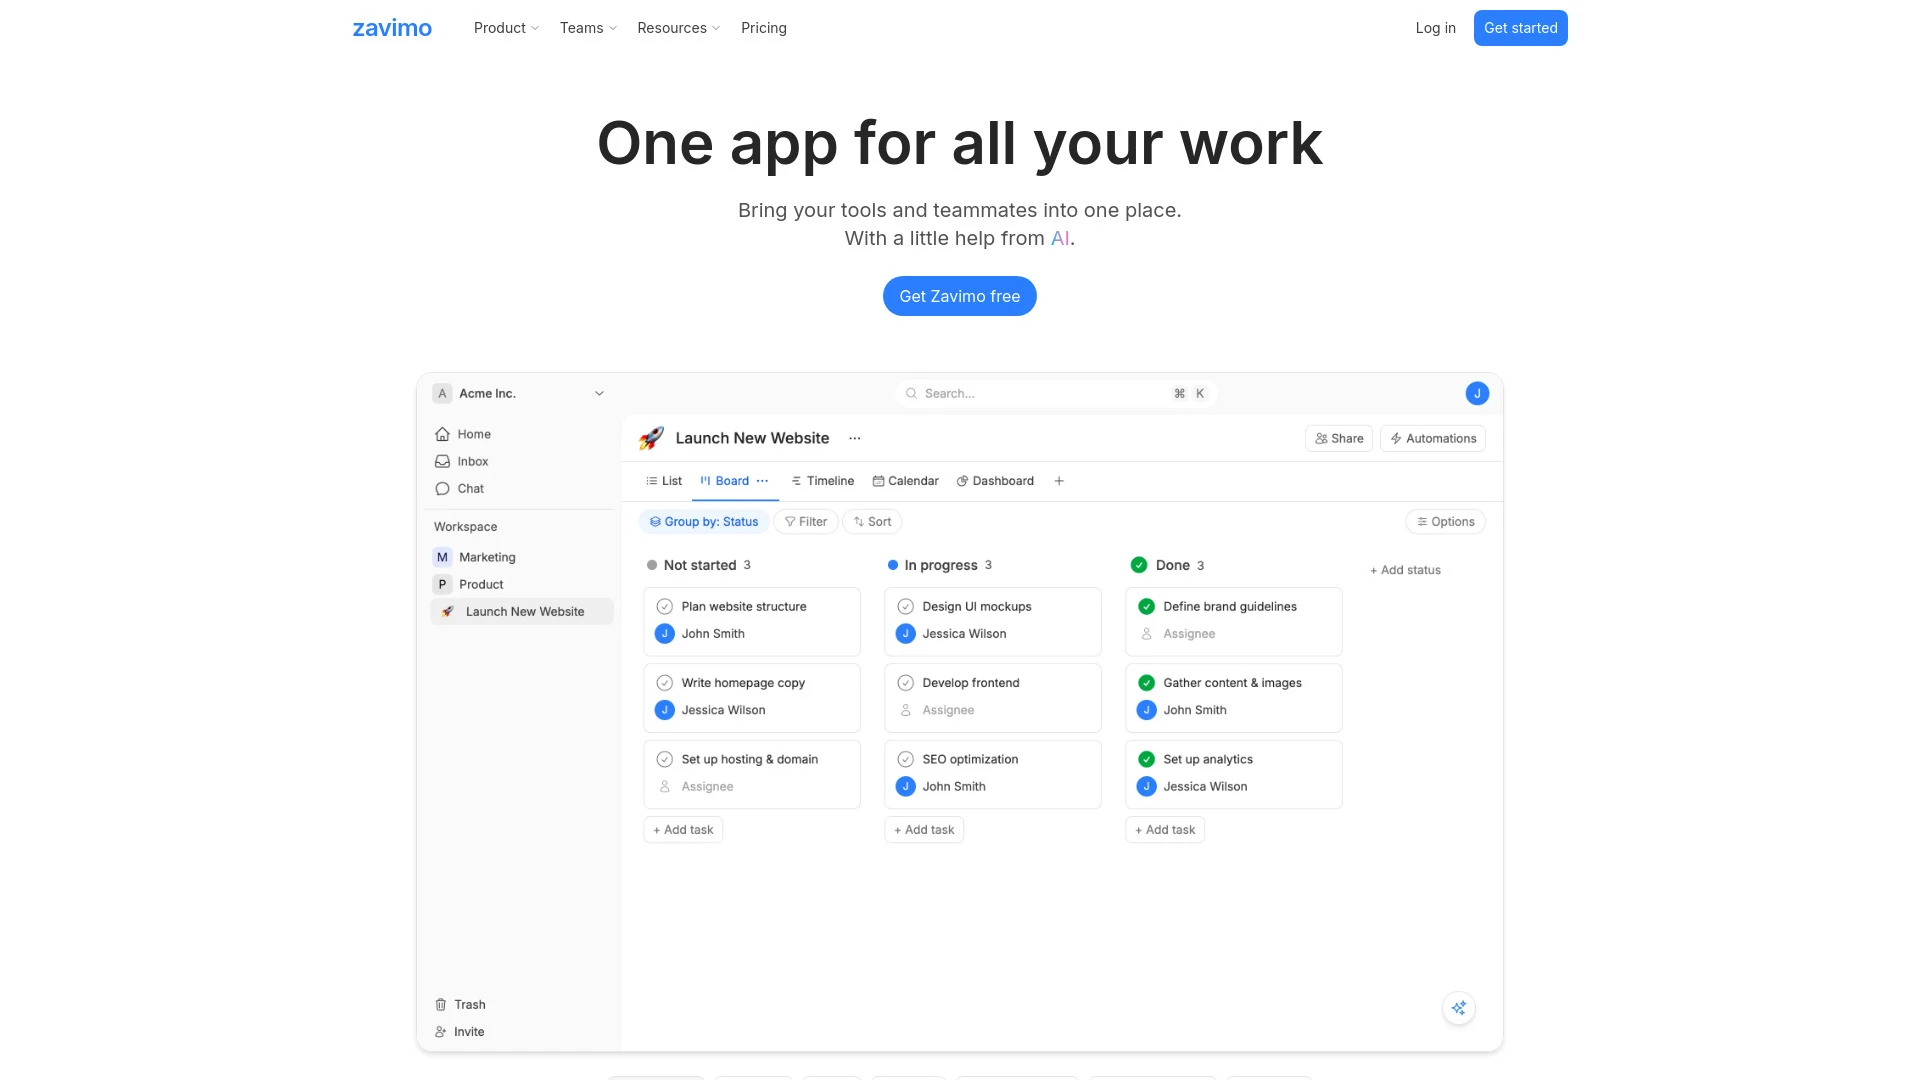Toggle completion of Write homepage copy
The image size is (1920, 1080).
[665, 683]
